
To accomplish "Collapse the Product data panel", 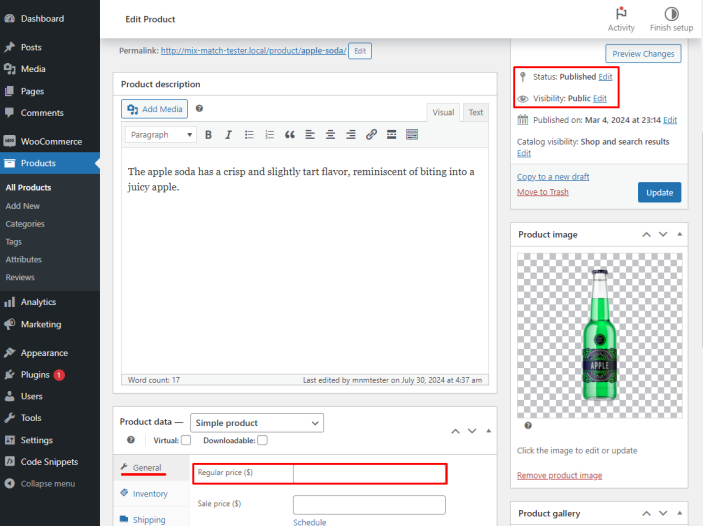I will 489,431.
